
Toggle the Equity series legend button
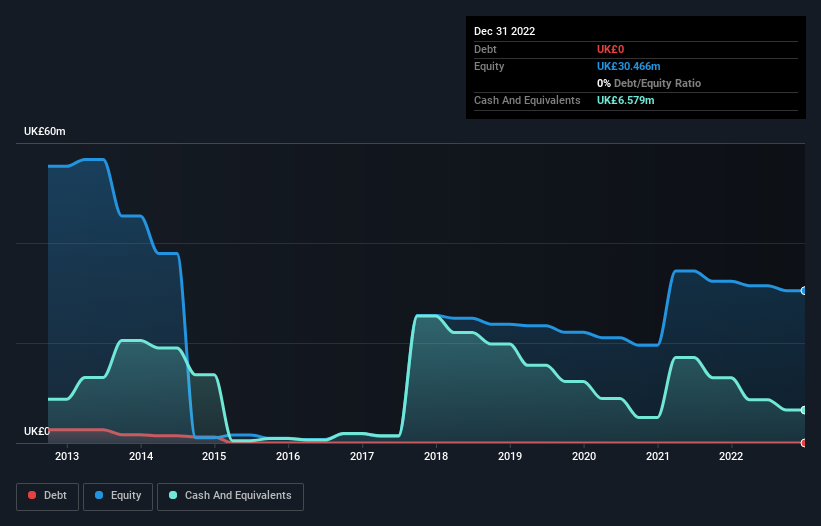click(118, 496)
